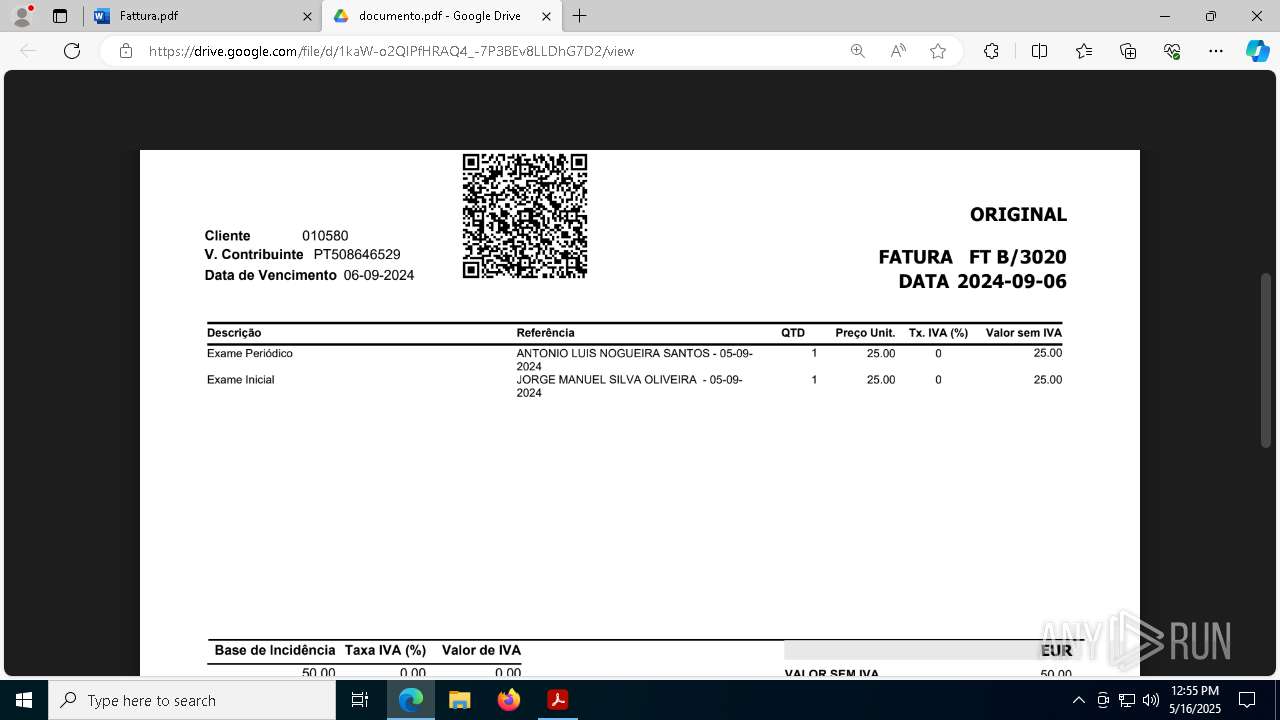
Task: Select client number 010580
Action: click(x=325, y=236)
